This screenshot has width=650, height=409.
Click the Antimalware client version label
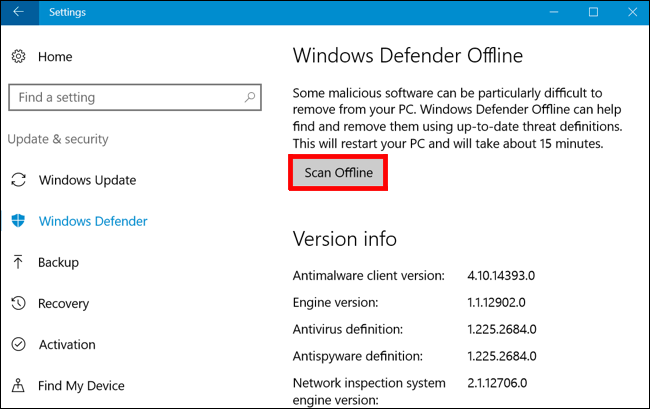[x=369, y=276]
